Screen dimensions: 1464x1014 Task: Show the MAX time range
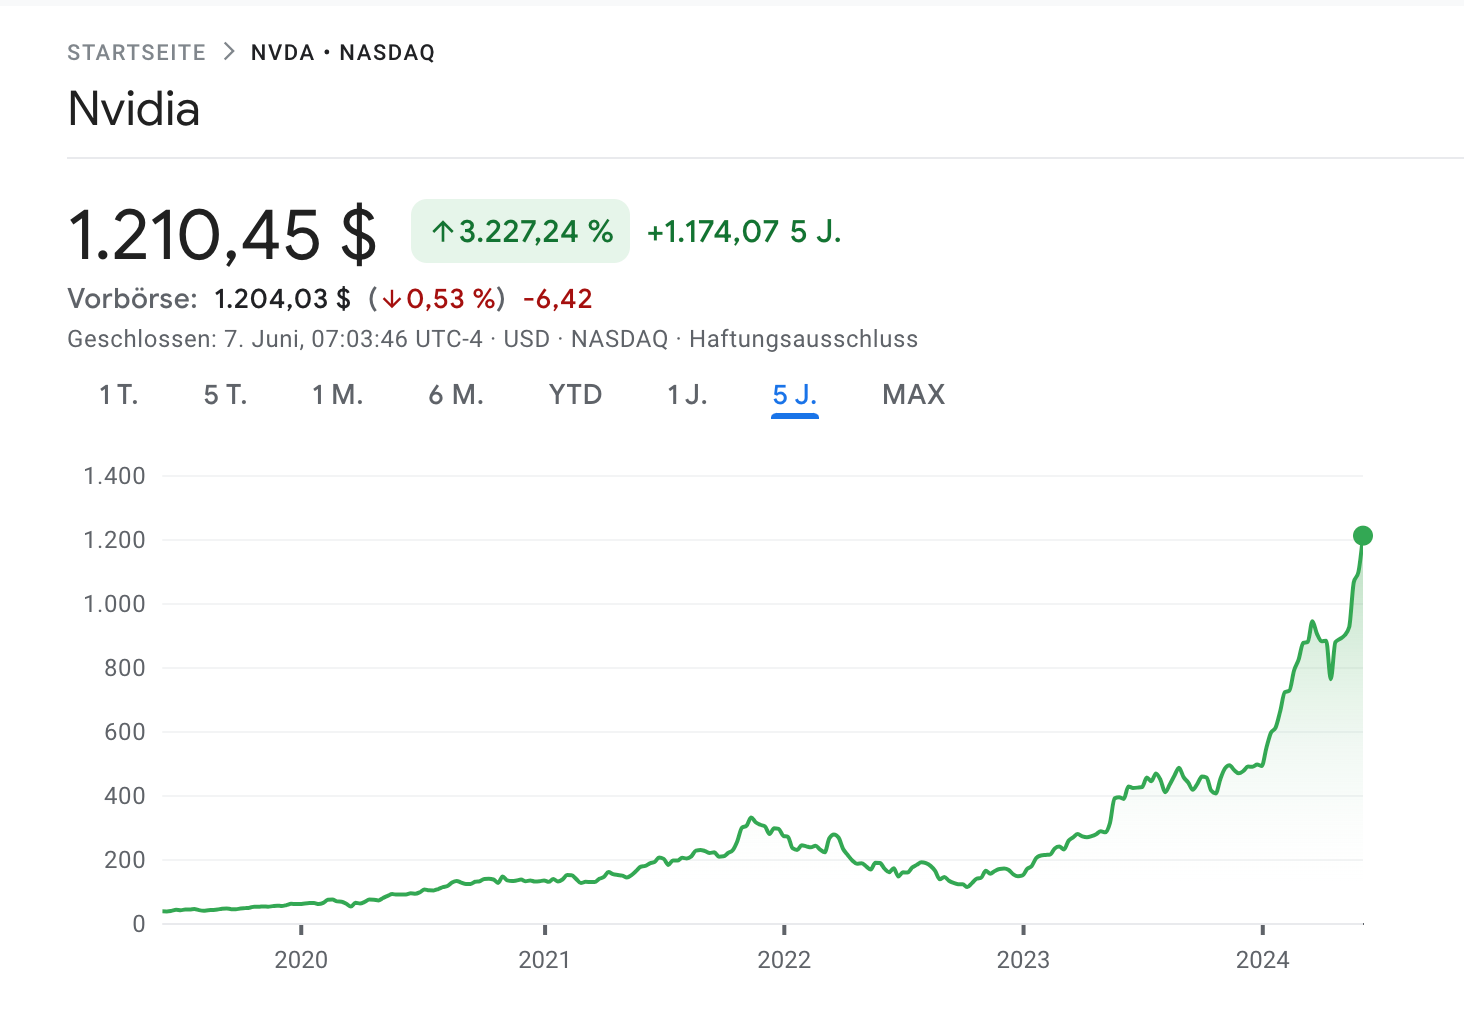(x=913, y=395)
